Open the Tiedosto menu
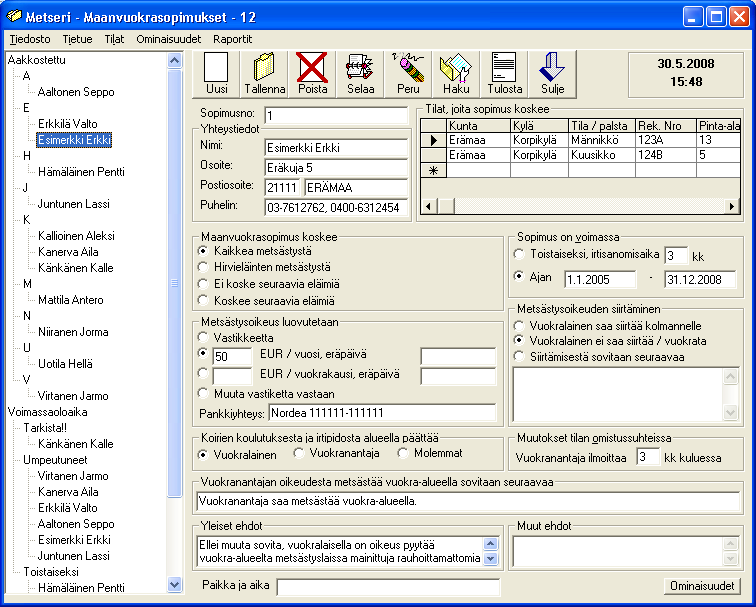The image size is (756, 607). pyautogui.click(x=30, y=39)
